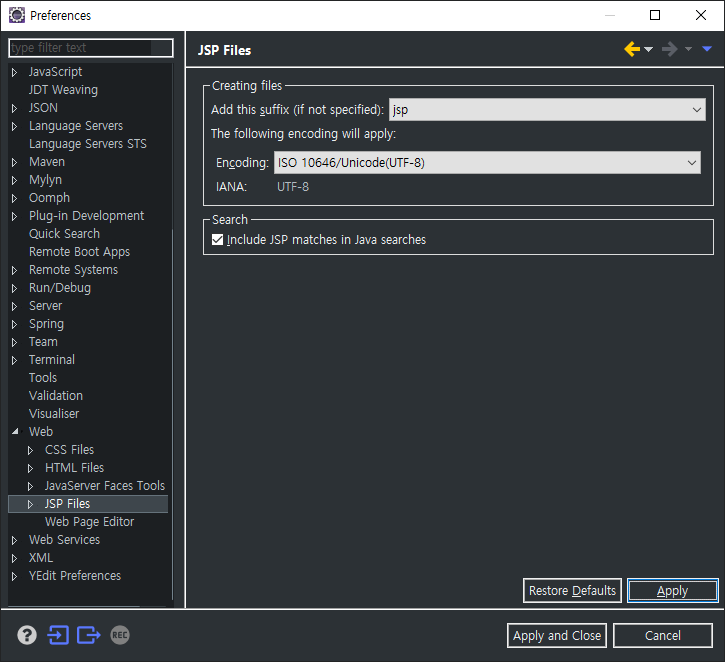Screen dimensions: 725x662
Task: Click the Cancel button
Action: [663, 636]
